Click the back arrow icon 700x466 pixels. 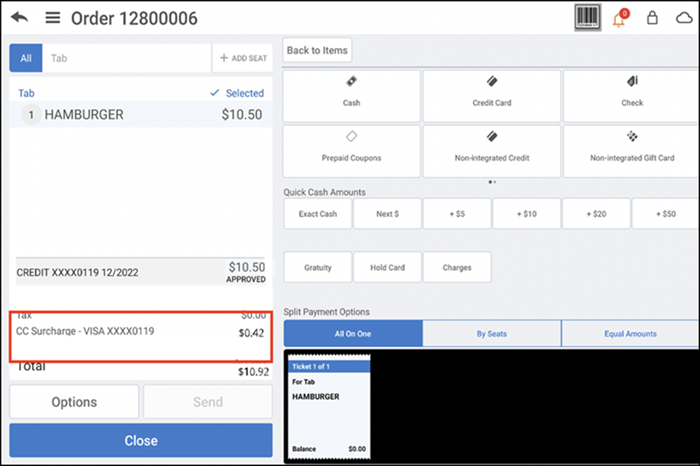pyautogui.click(x=19, y=19)
